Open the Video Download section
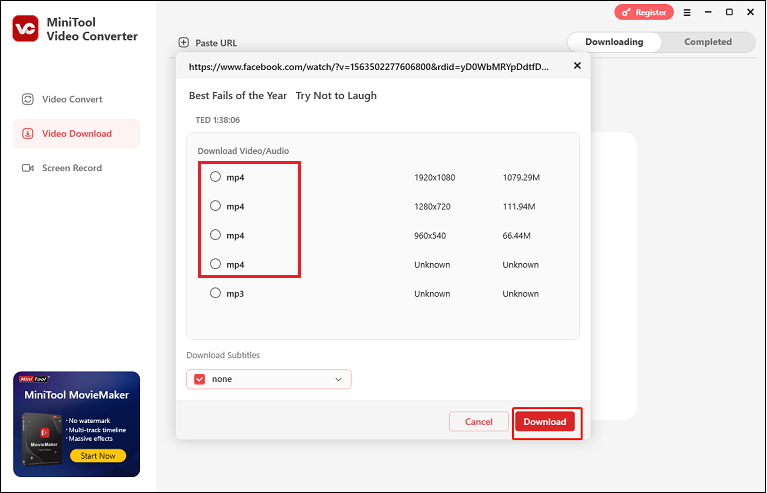Screen dimensions: 767x493 pyautogui.click(x=76, y=134)
